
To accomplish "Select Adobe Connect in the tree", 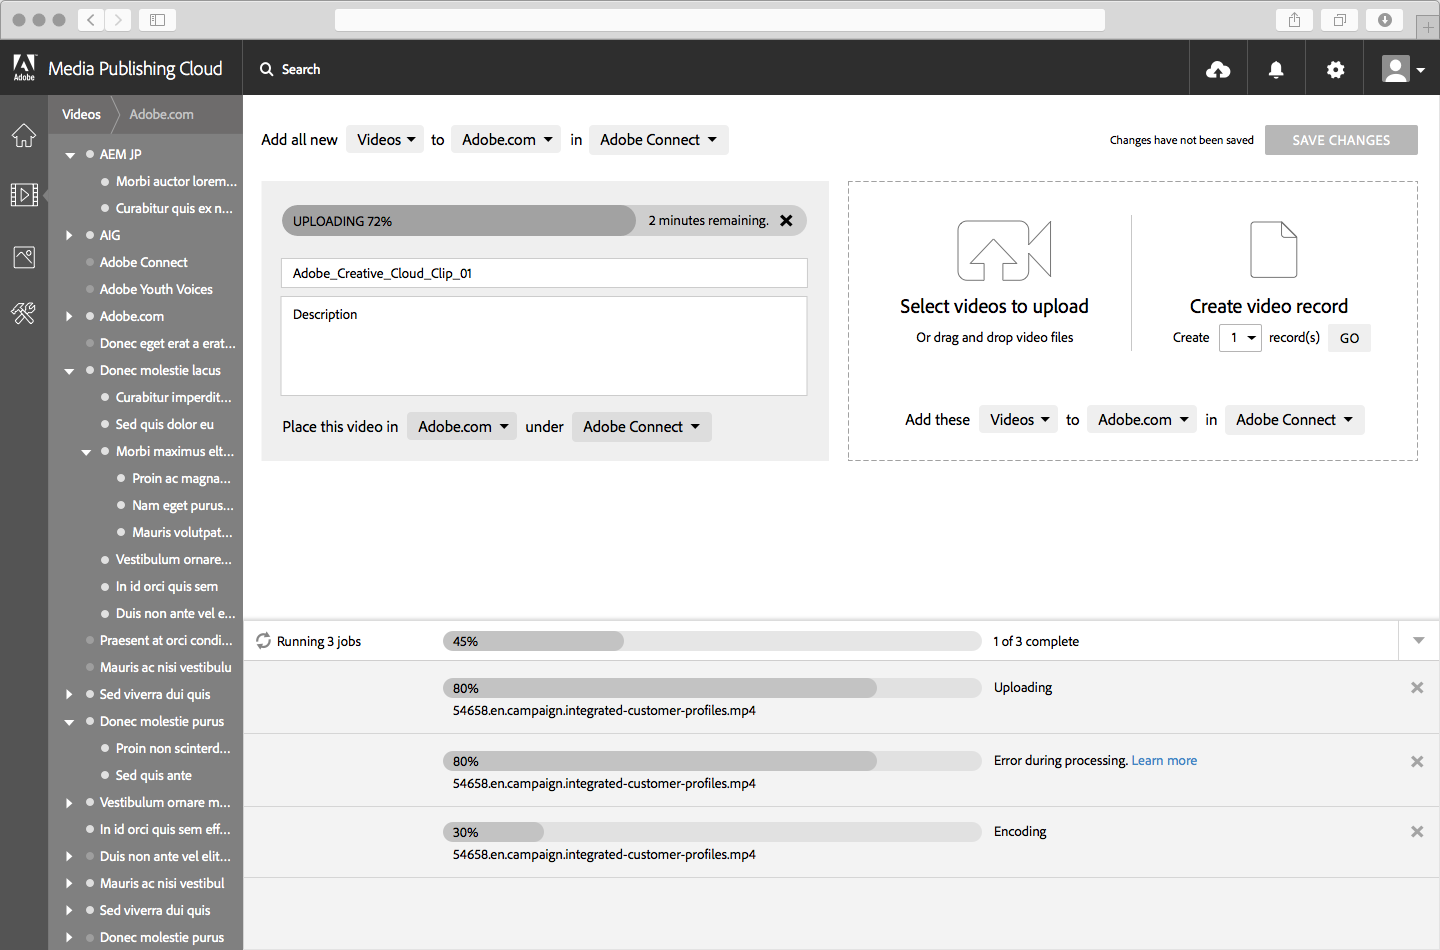I will (144, 262).
